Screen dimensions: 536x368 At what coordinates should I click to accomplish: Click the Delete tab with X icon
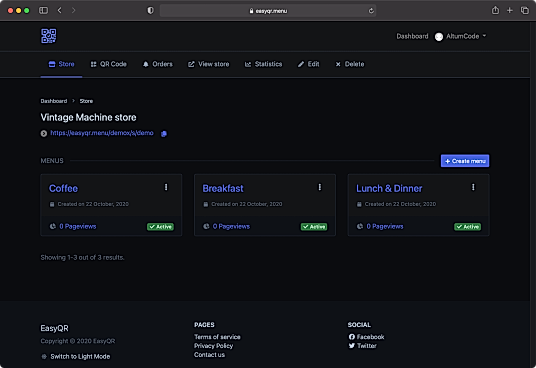click(350, 64)
